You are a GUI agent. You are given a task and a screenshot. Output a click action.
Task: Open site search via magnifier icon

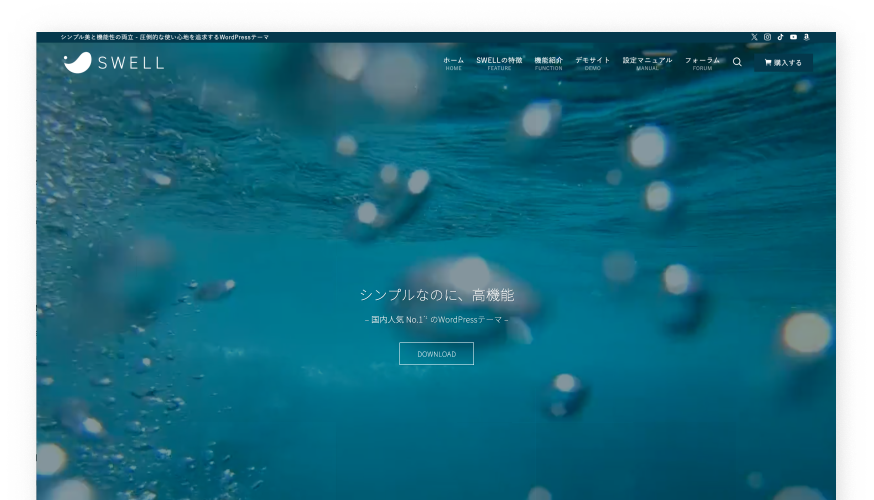pyautogui.click(x=737, y=62)
